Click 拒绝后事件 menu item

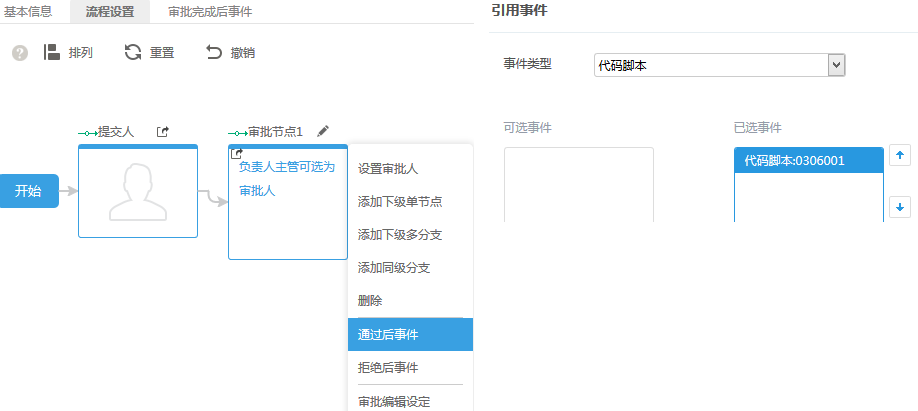[x=388, y=367]
